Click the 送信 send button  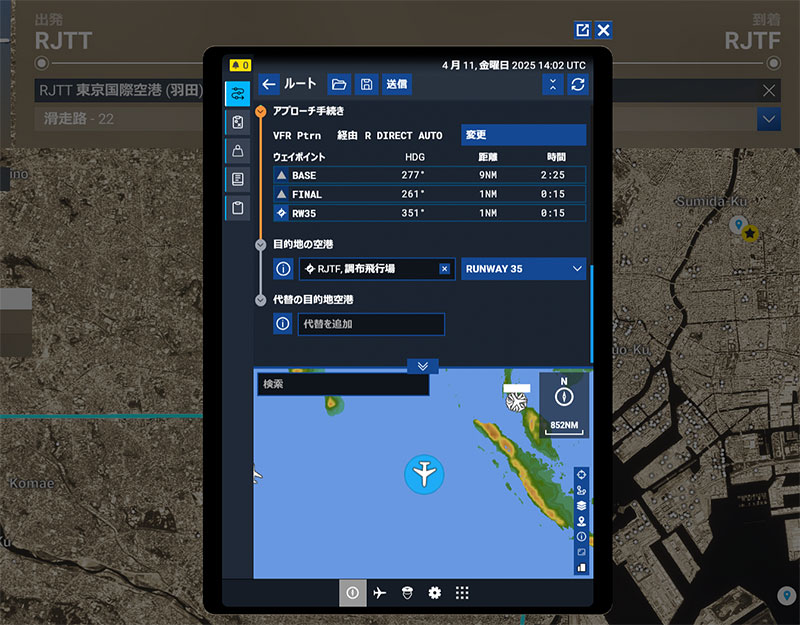396,84
